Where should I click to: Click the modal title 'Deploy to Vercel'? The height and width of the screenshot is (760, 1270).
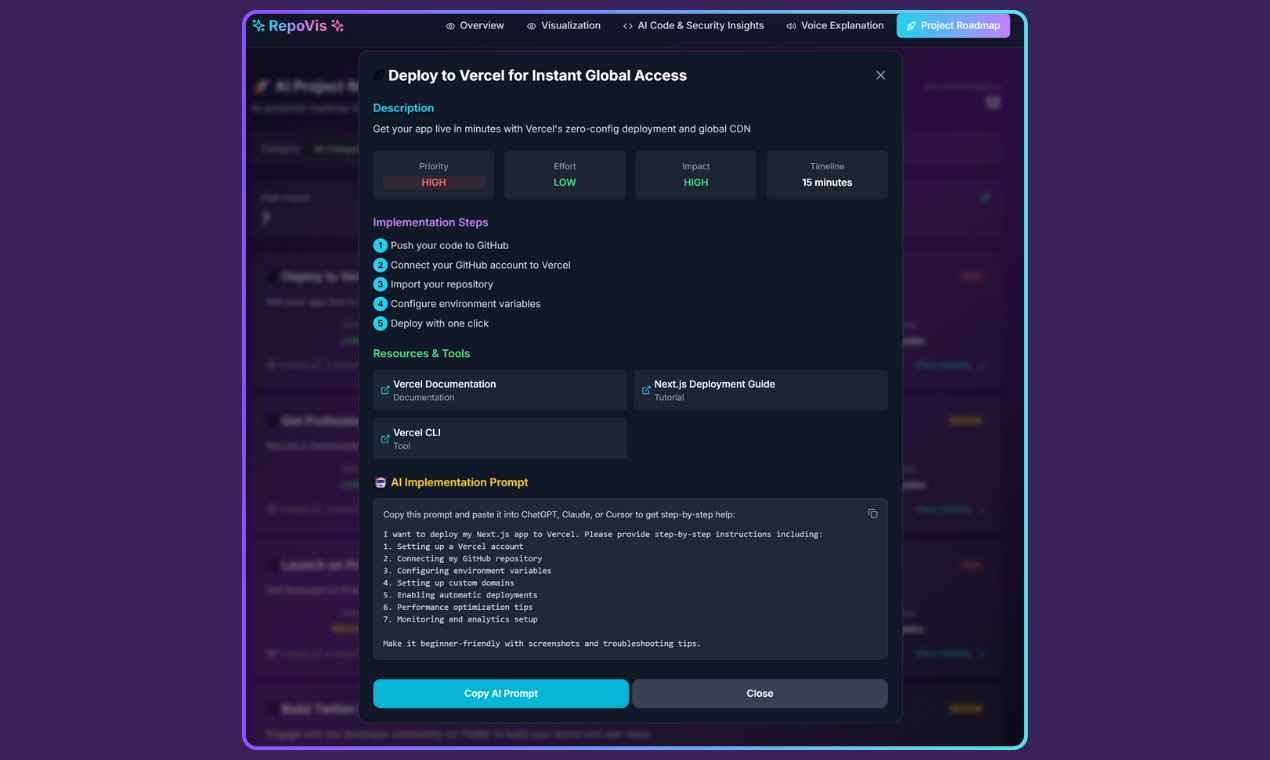(537, 75)
